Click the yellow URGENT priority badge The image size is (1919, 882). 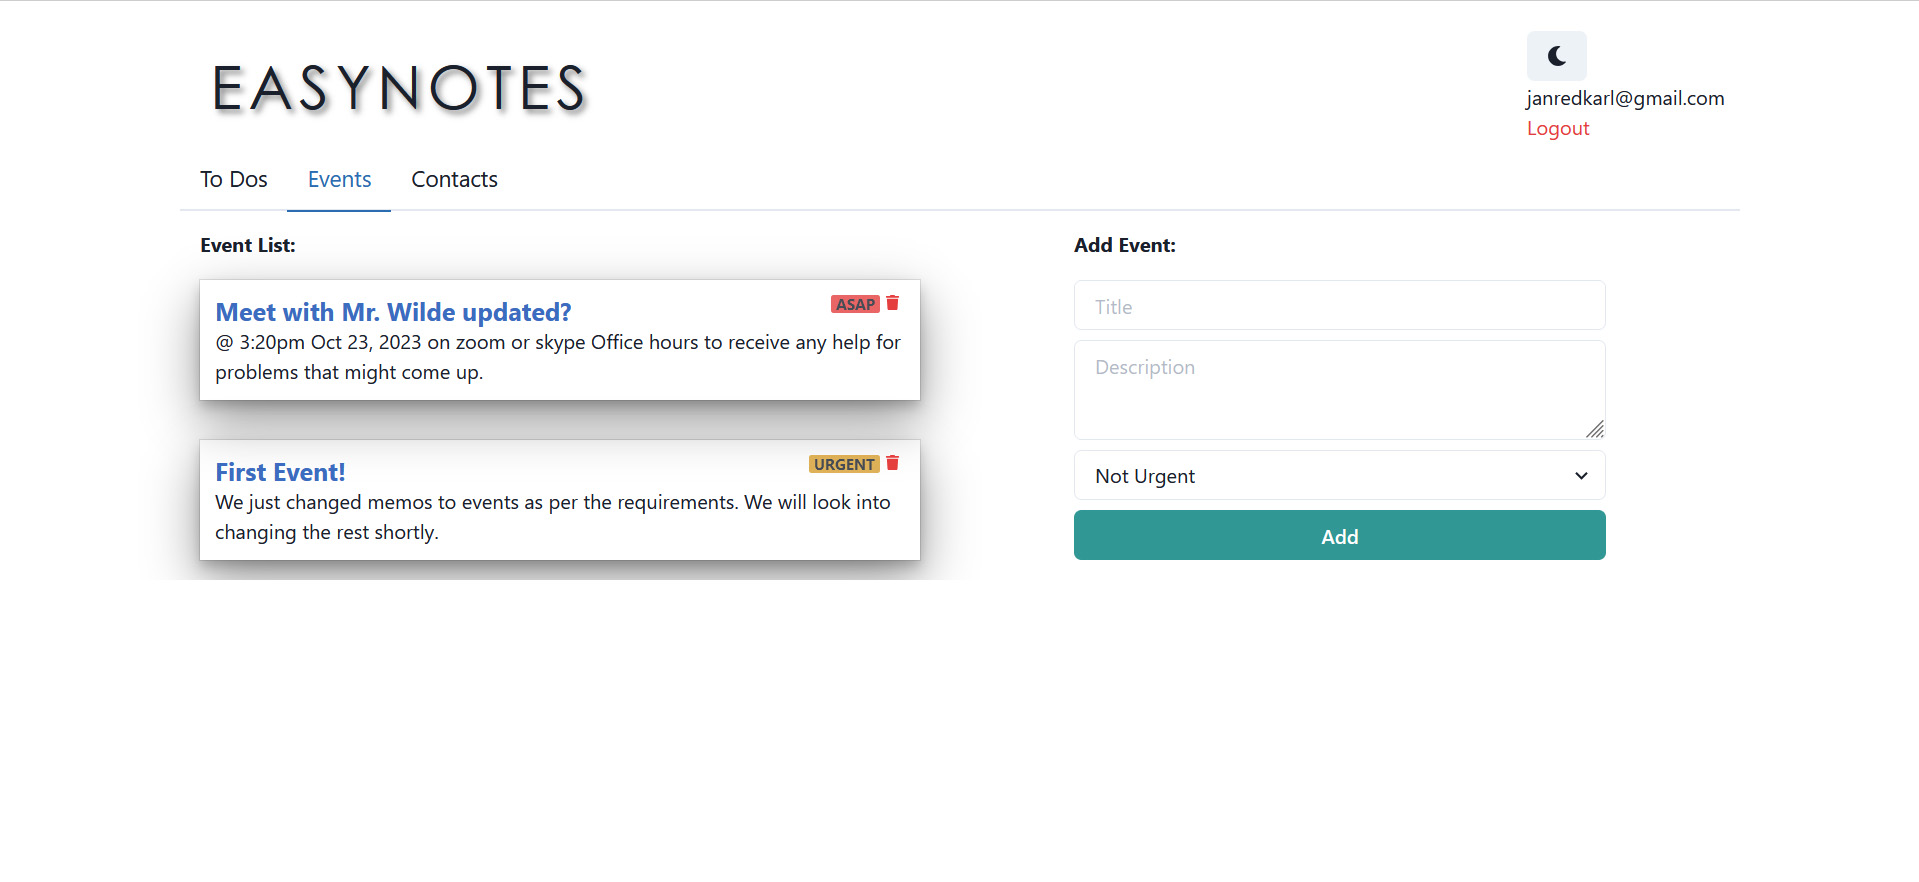(x=844, y=464)
